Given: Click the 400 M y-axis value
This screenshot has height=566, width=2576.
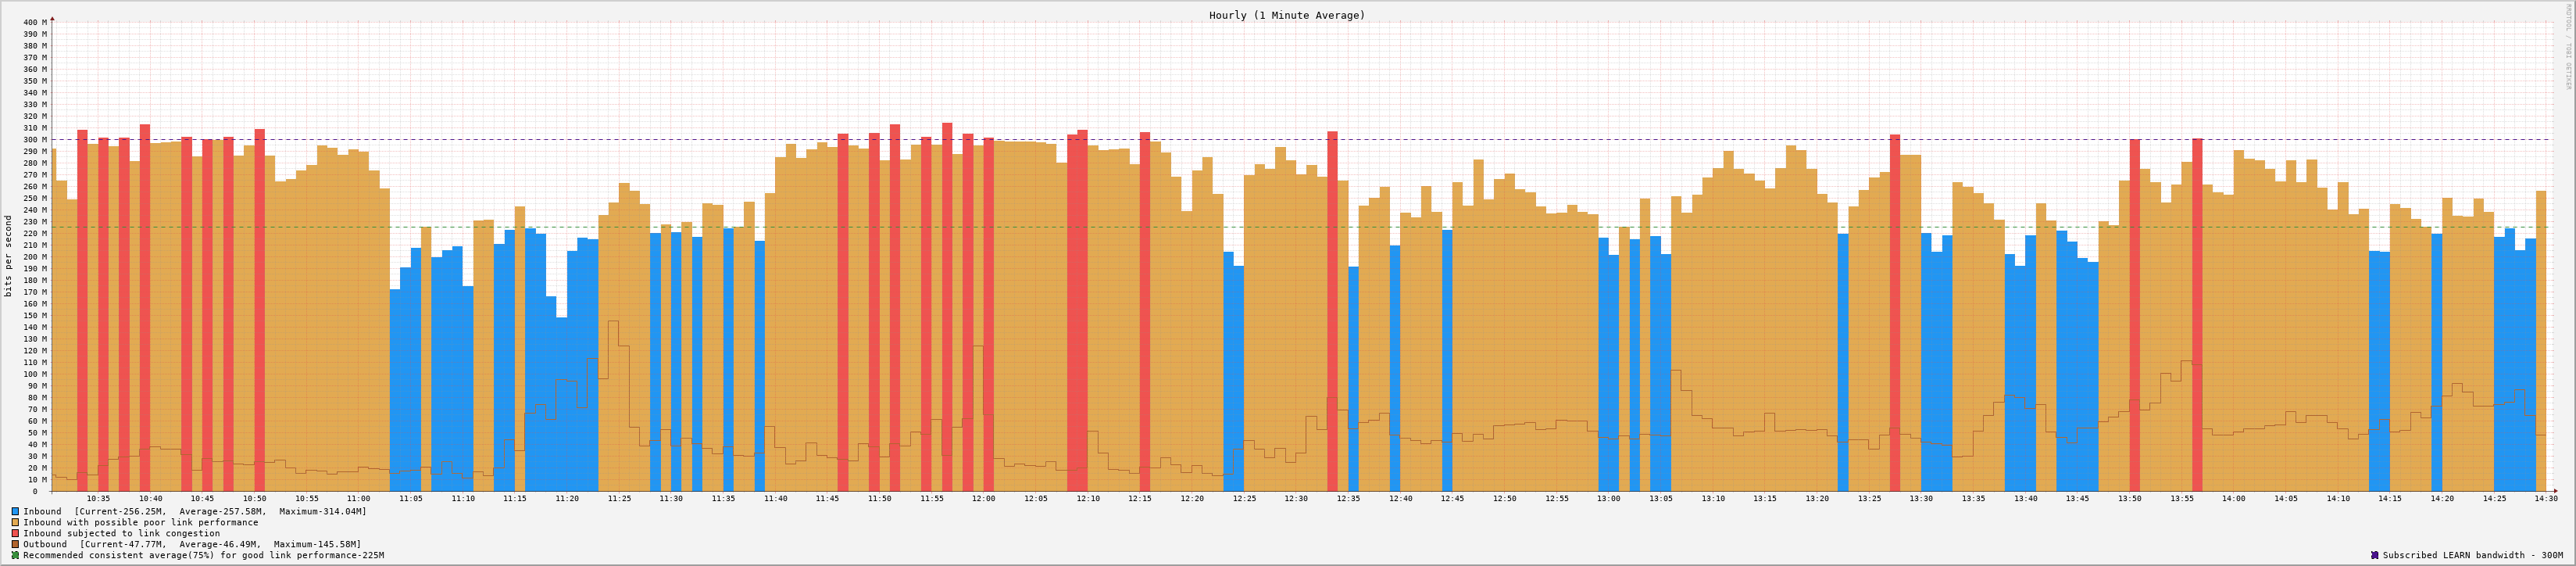Looking at the screenshot, I should (x=35, y=22).
